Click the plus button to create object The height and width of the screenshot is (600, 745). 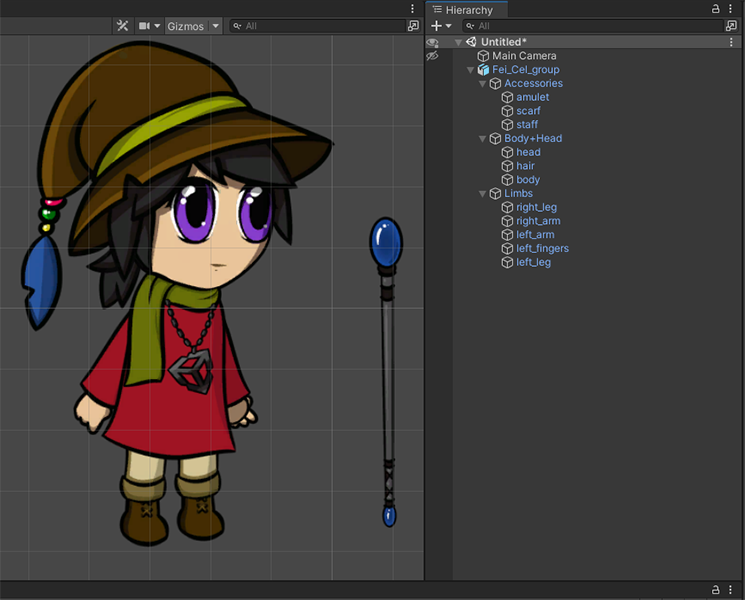[x=436, y=26]
